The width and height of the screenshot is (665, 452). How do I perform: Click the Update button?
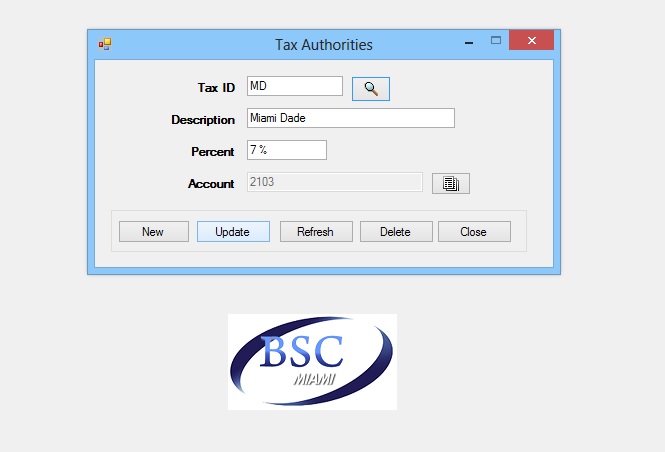pos(233,232)
